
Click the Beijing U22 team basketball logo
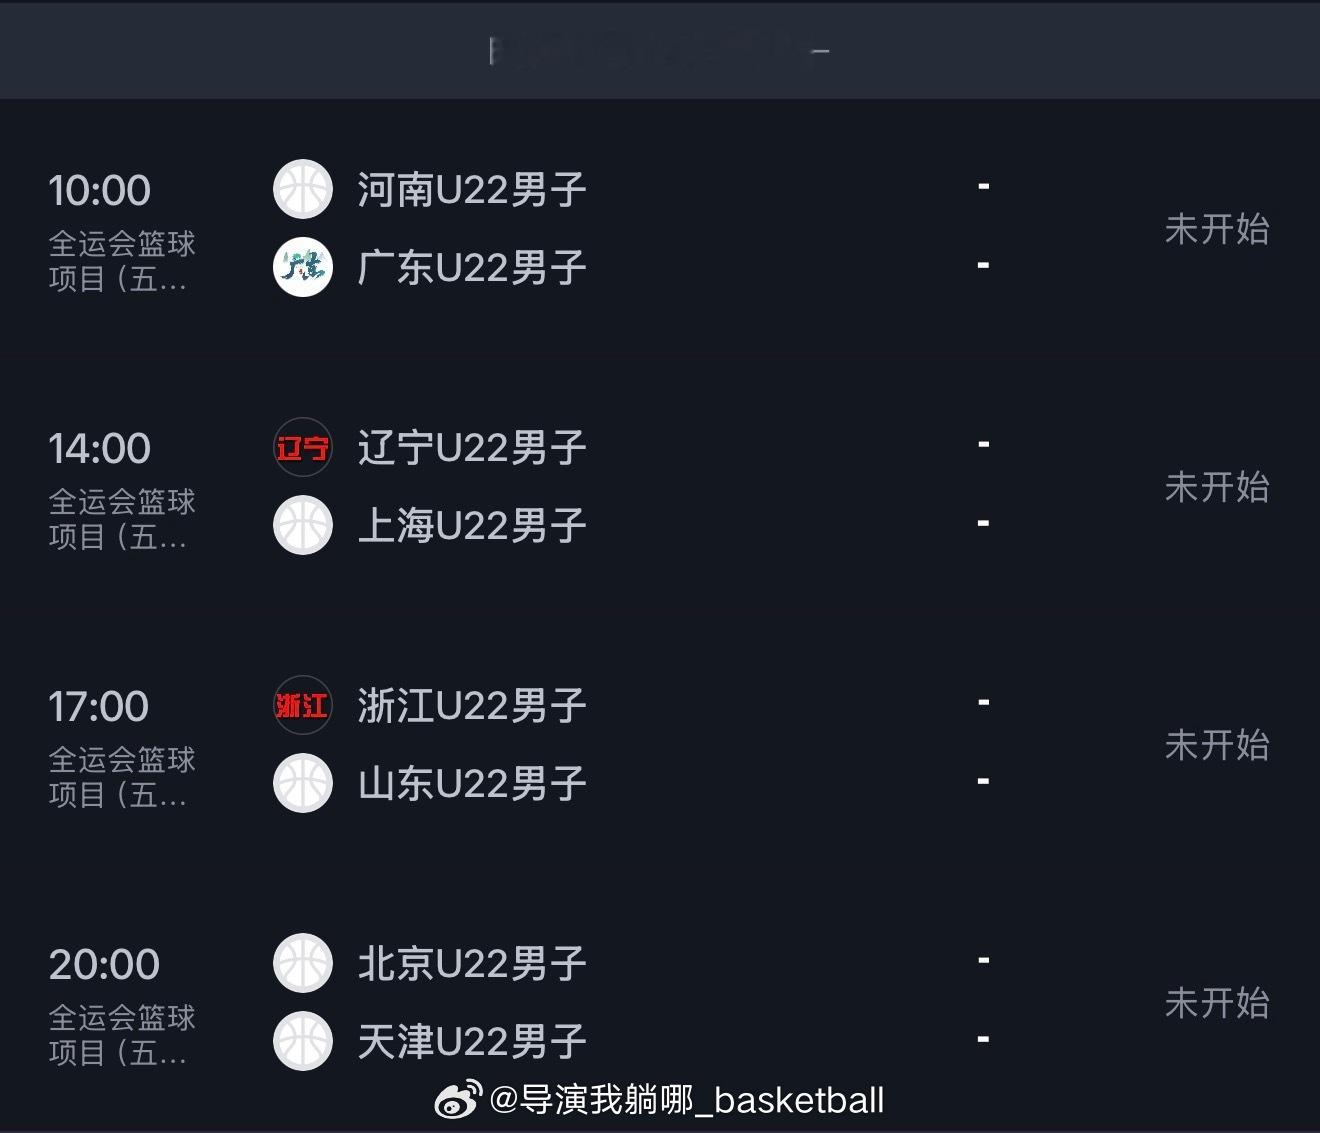tap(303, 963)
